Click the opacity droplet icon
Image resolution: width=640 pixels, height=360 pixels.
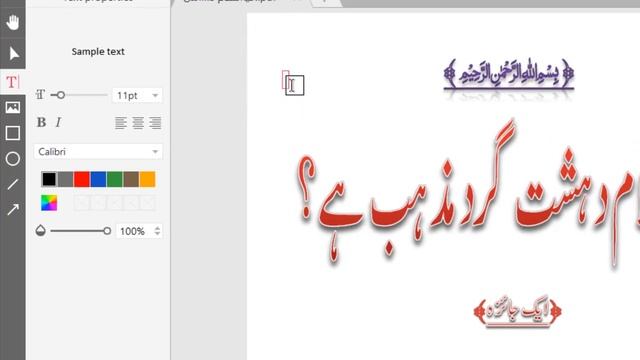click(40, 231)
